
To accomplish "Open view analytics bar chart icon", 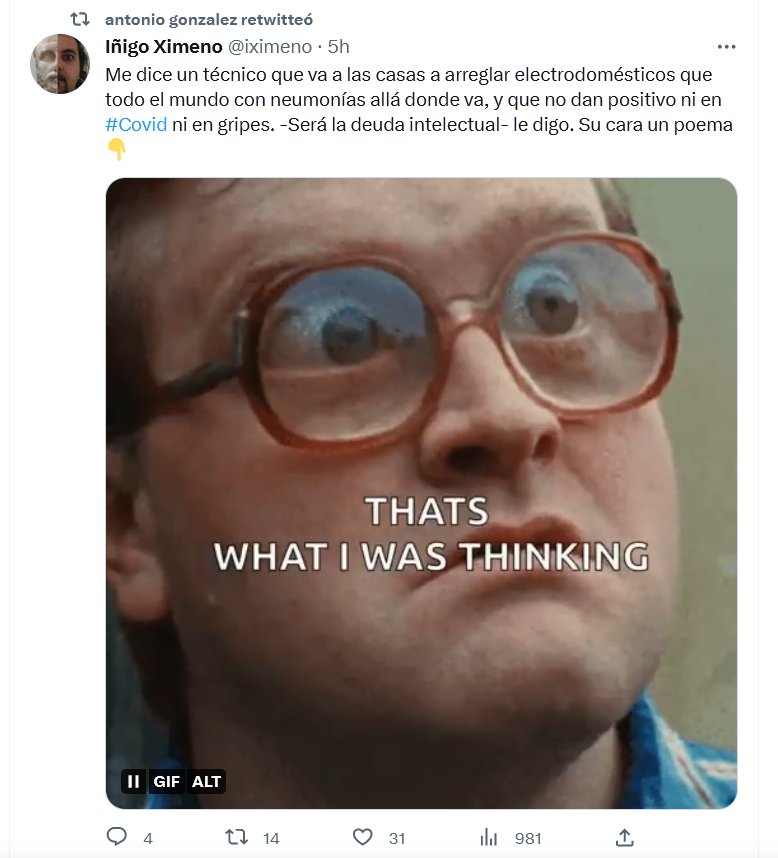I will point(488,837).
